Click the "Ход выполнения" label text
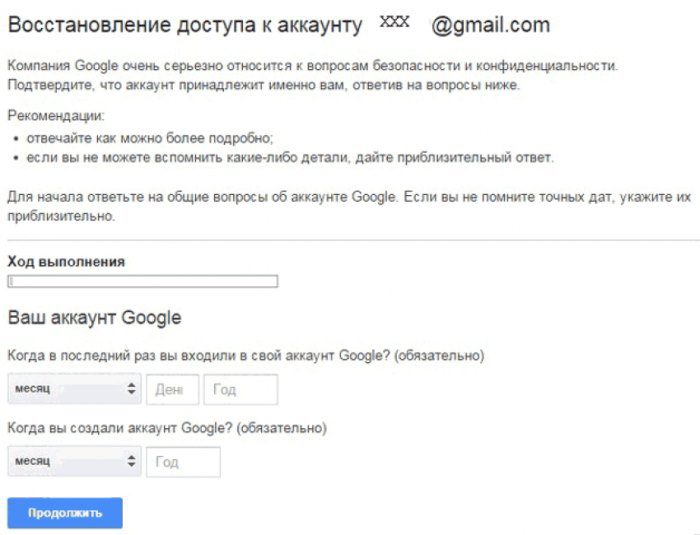Image resolution: width=700 pixels, height=535 pixels. (66, 262)
